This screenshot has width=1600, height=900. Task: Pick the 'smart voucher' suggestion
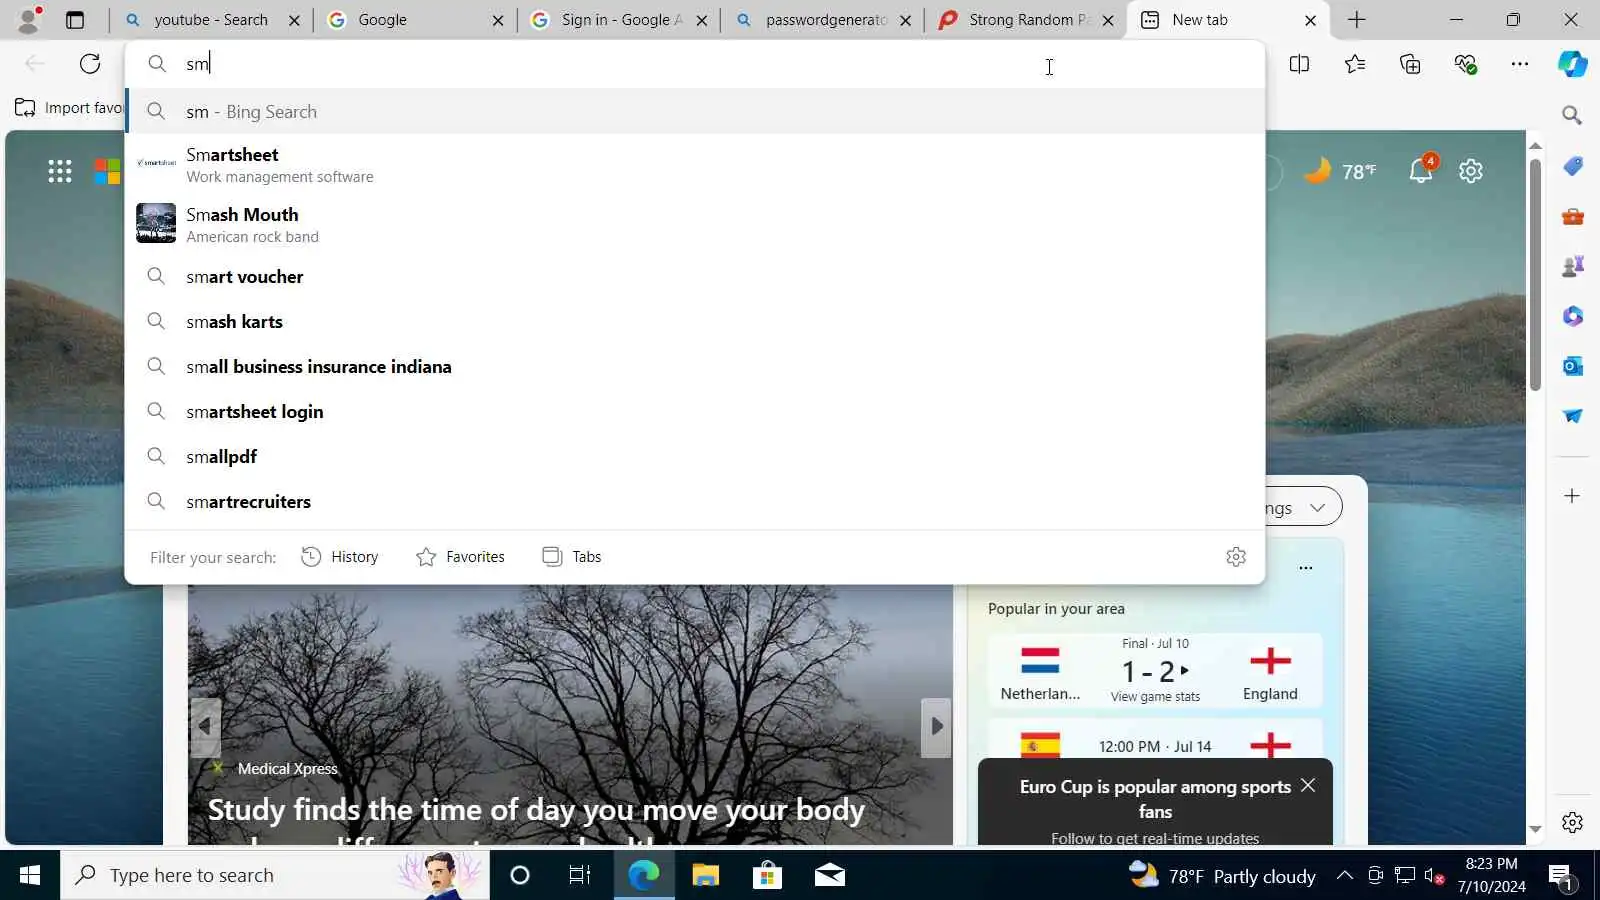click(695, 277)
